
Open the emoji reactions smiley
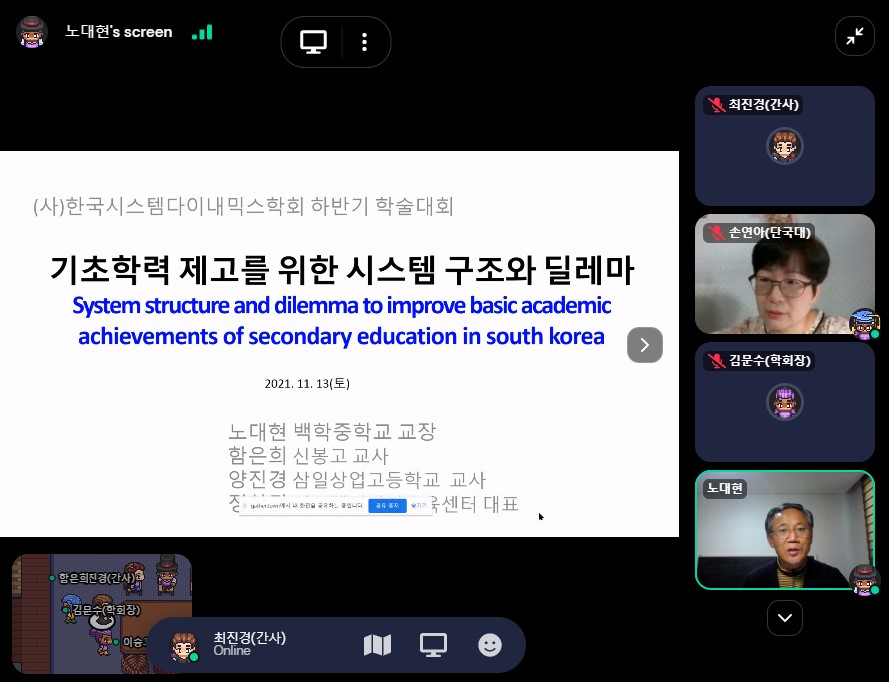click(490, 645)
